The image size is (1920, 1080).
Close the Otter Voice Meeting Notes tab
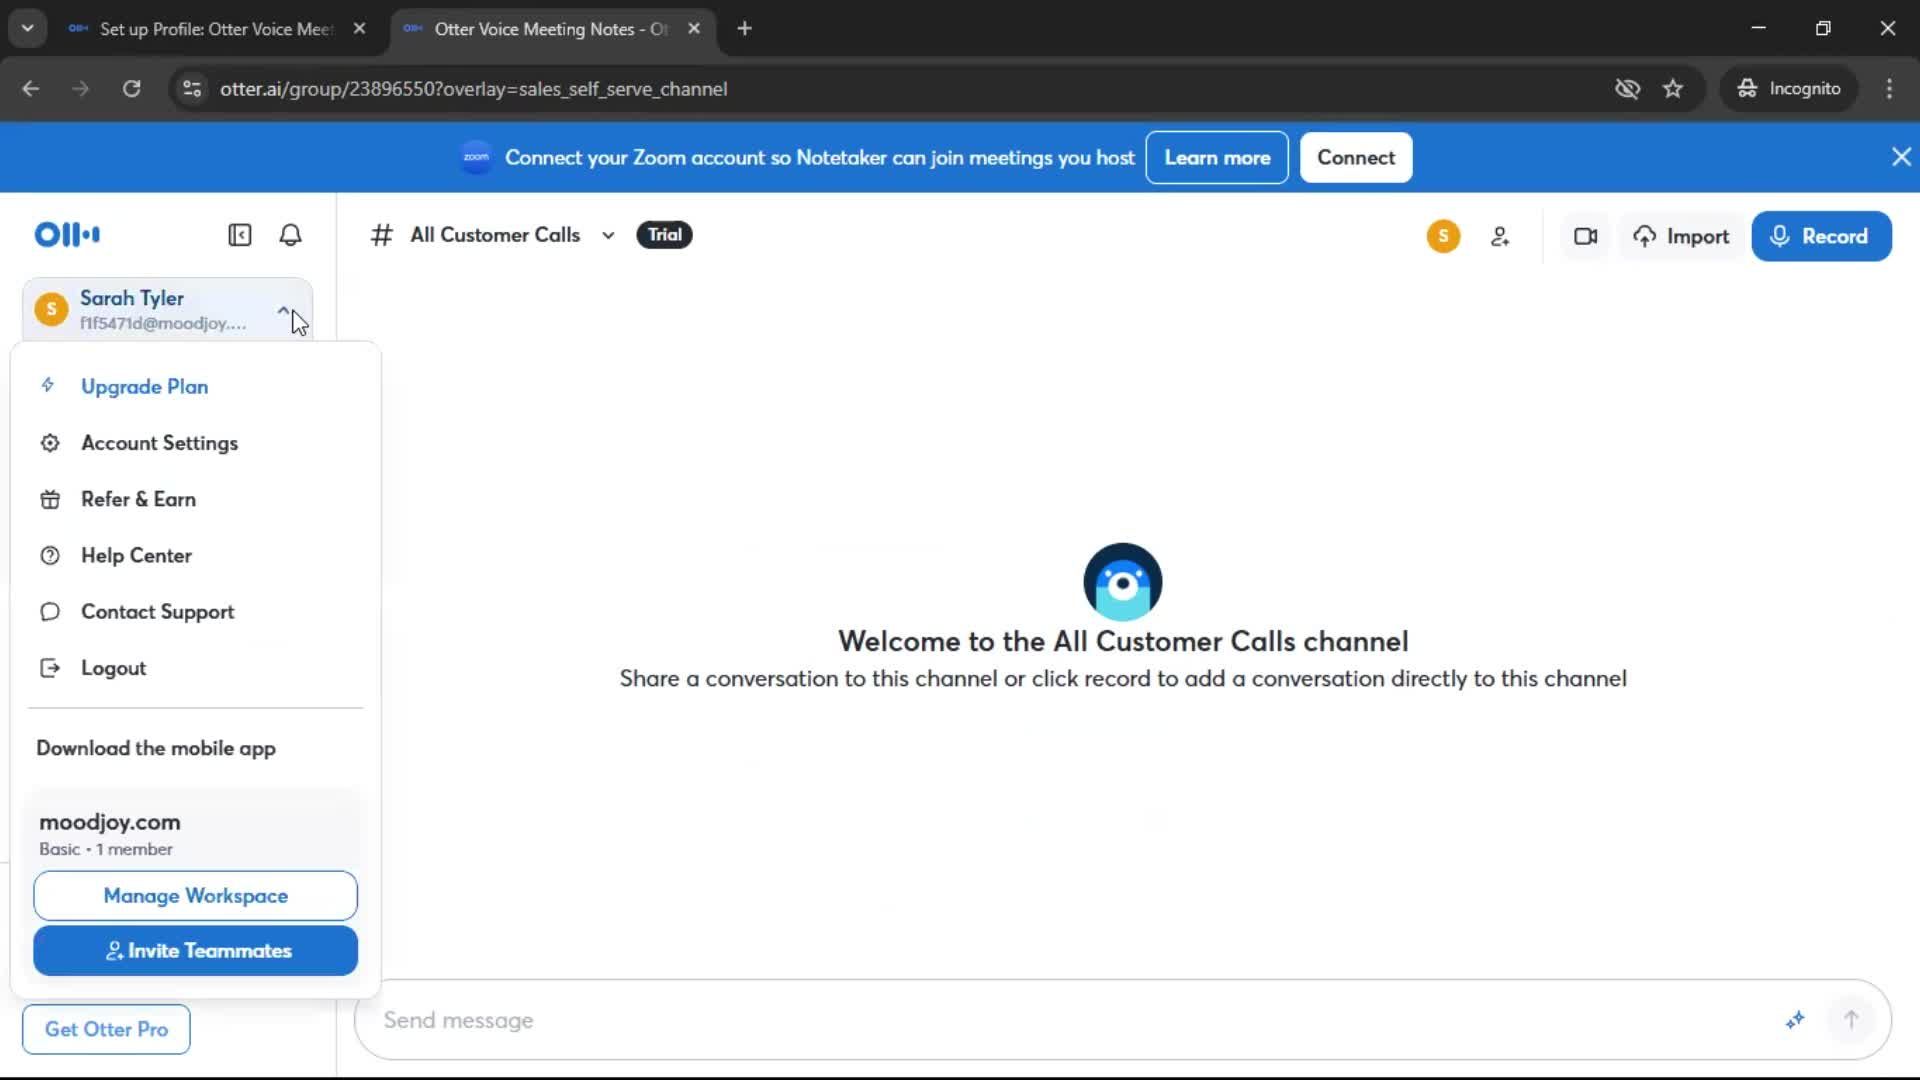694,29
